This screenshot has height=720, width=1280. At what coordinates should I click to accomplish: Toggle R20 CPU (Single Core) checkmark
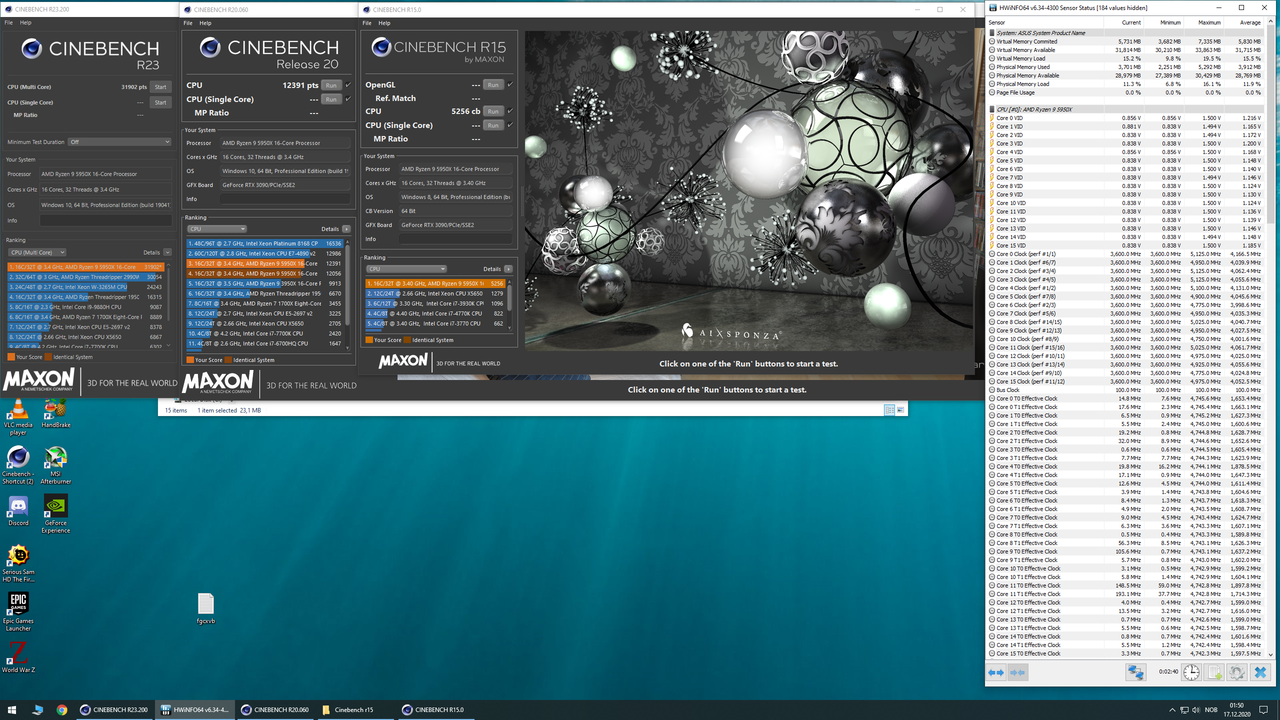[x=348, y=99]
